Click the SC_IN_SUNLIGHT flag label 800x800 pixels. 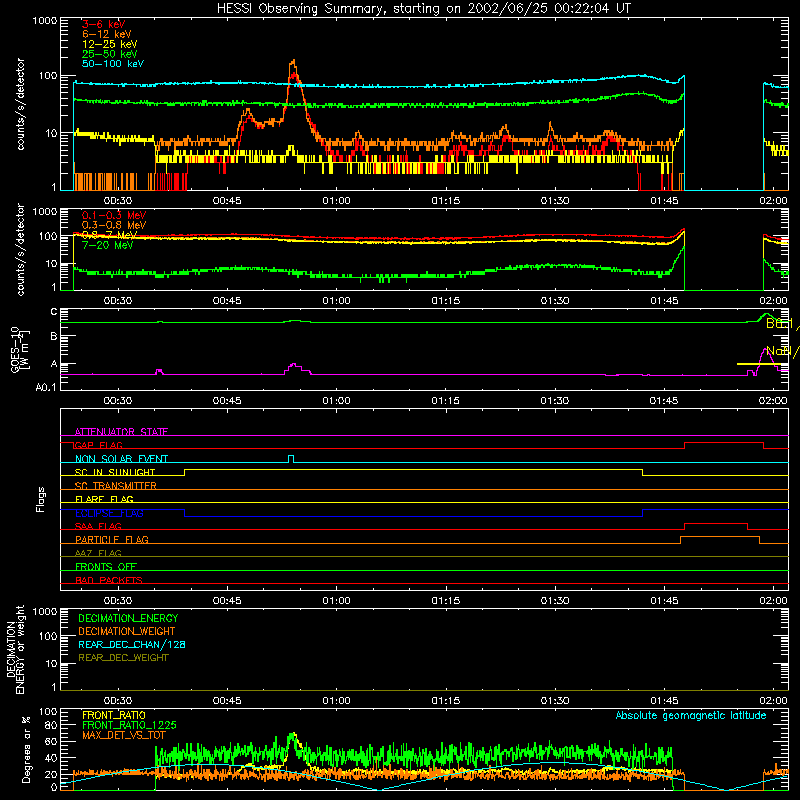(115, 472)
